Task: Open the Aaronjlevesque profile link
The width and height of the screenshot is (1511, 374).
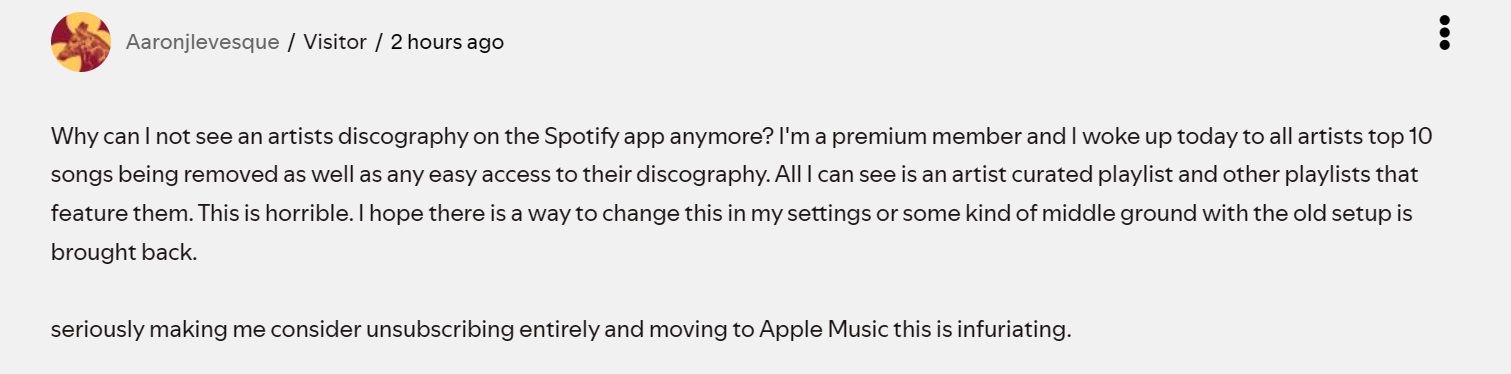Action: coord(202,42)
